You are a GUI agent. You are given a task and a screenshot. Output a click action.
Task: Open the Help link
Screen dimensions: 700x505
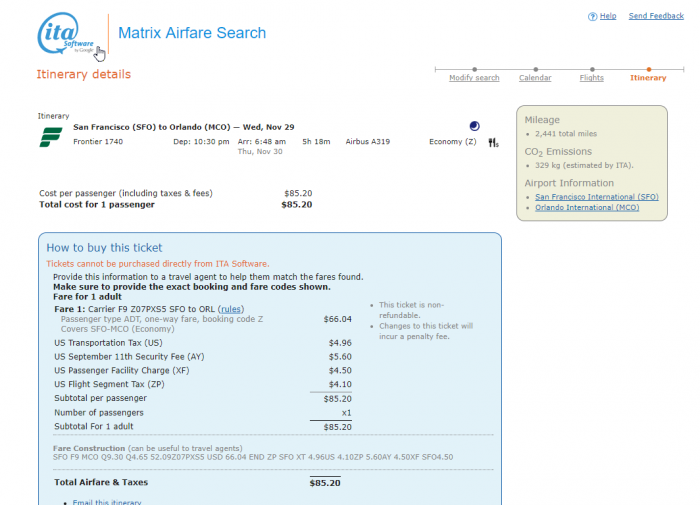608,16
